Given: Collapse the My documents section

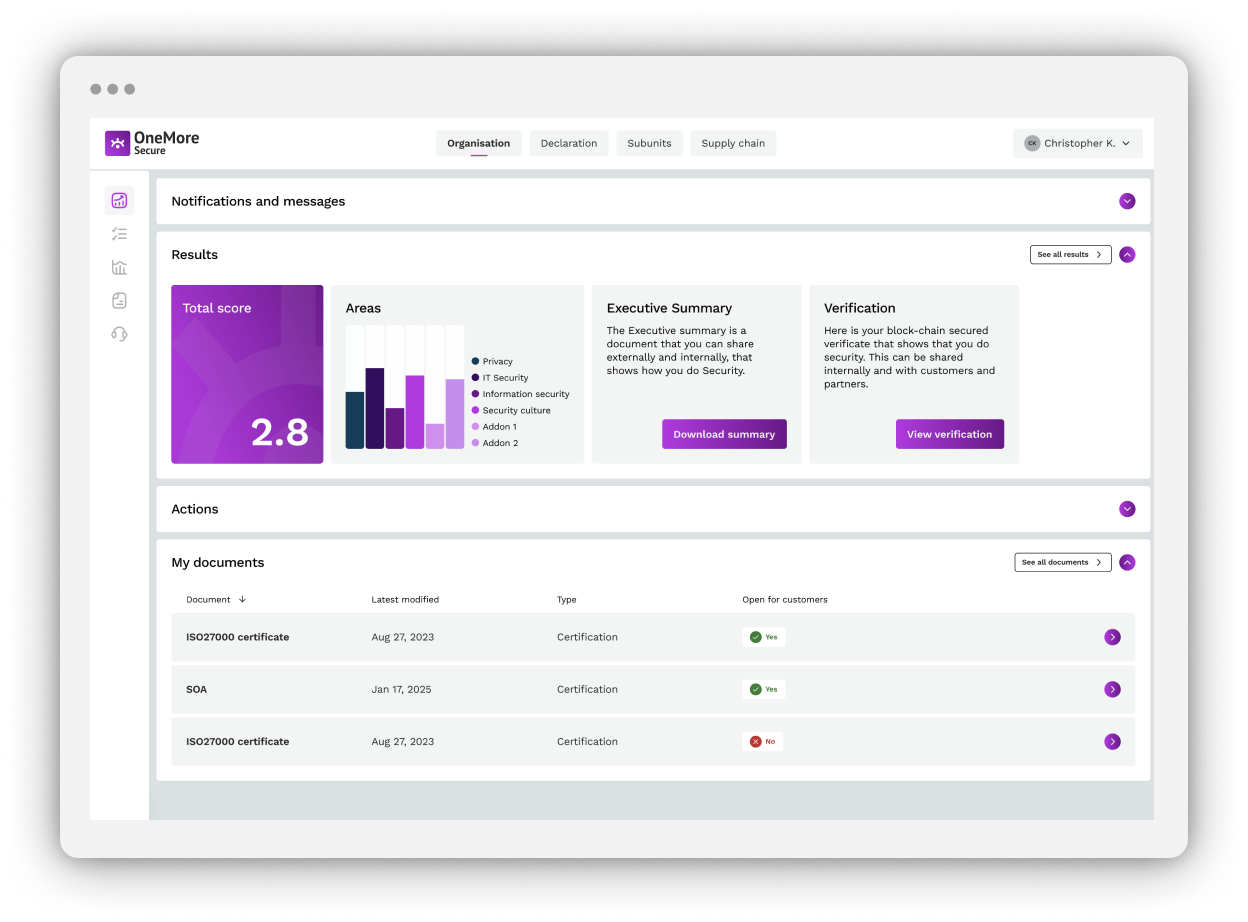Looking at the screenshot, I should pyautogui.click(x=1127, y=562).
